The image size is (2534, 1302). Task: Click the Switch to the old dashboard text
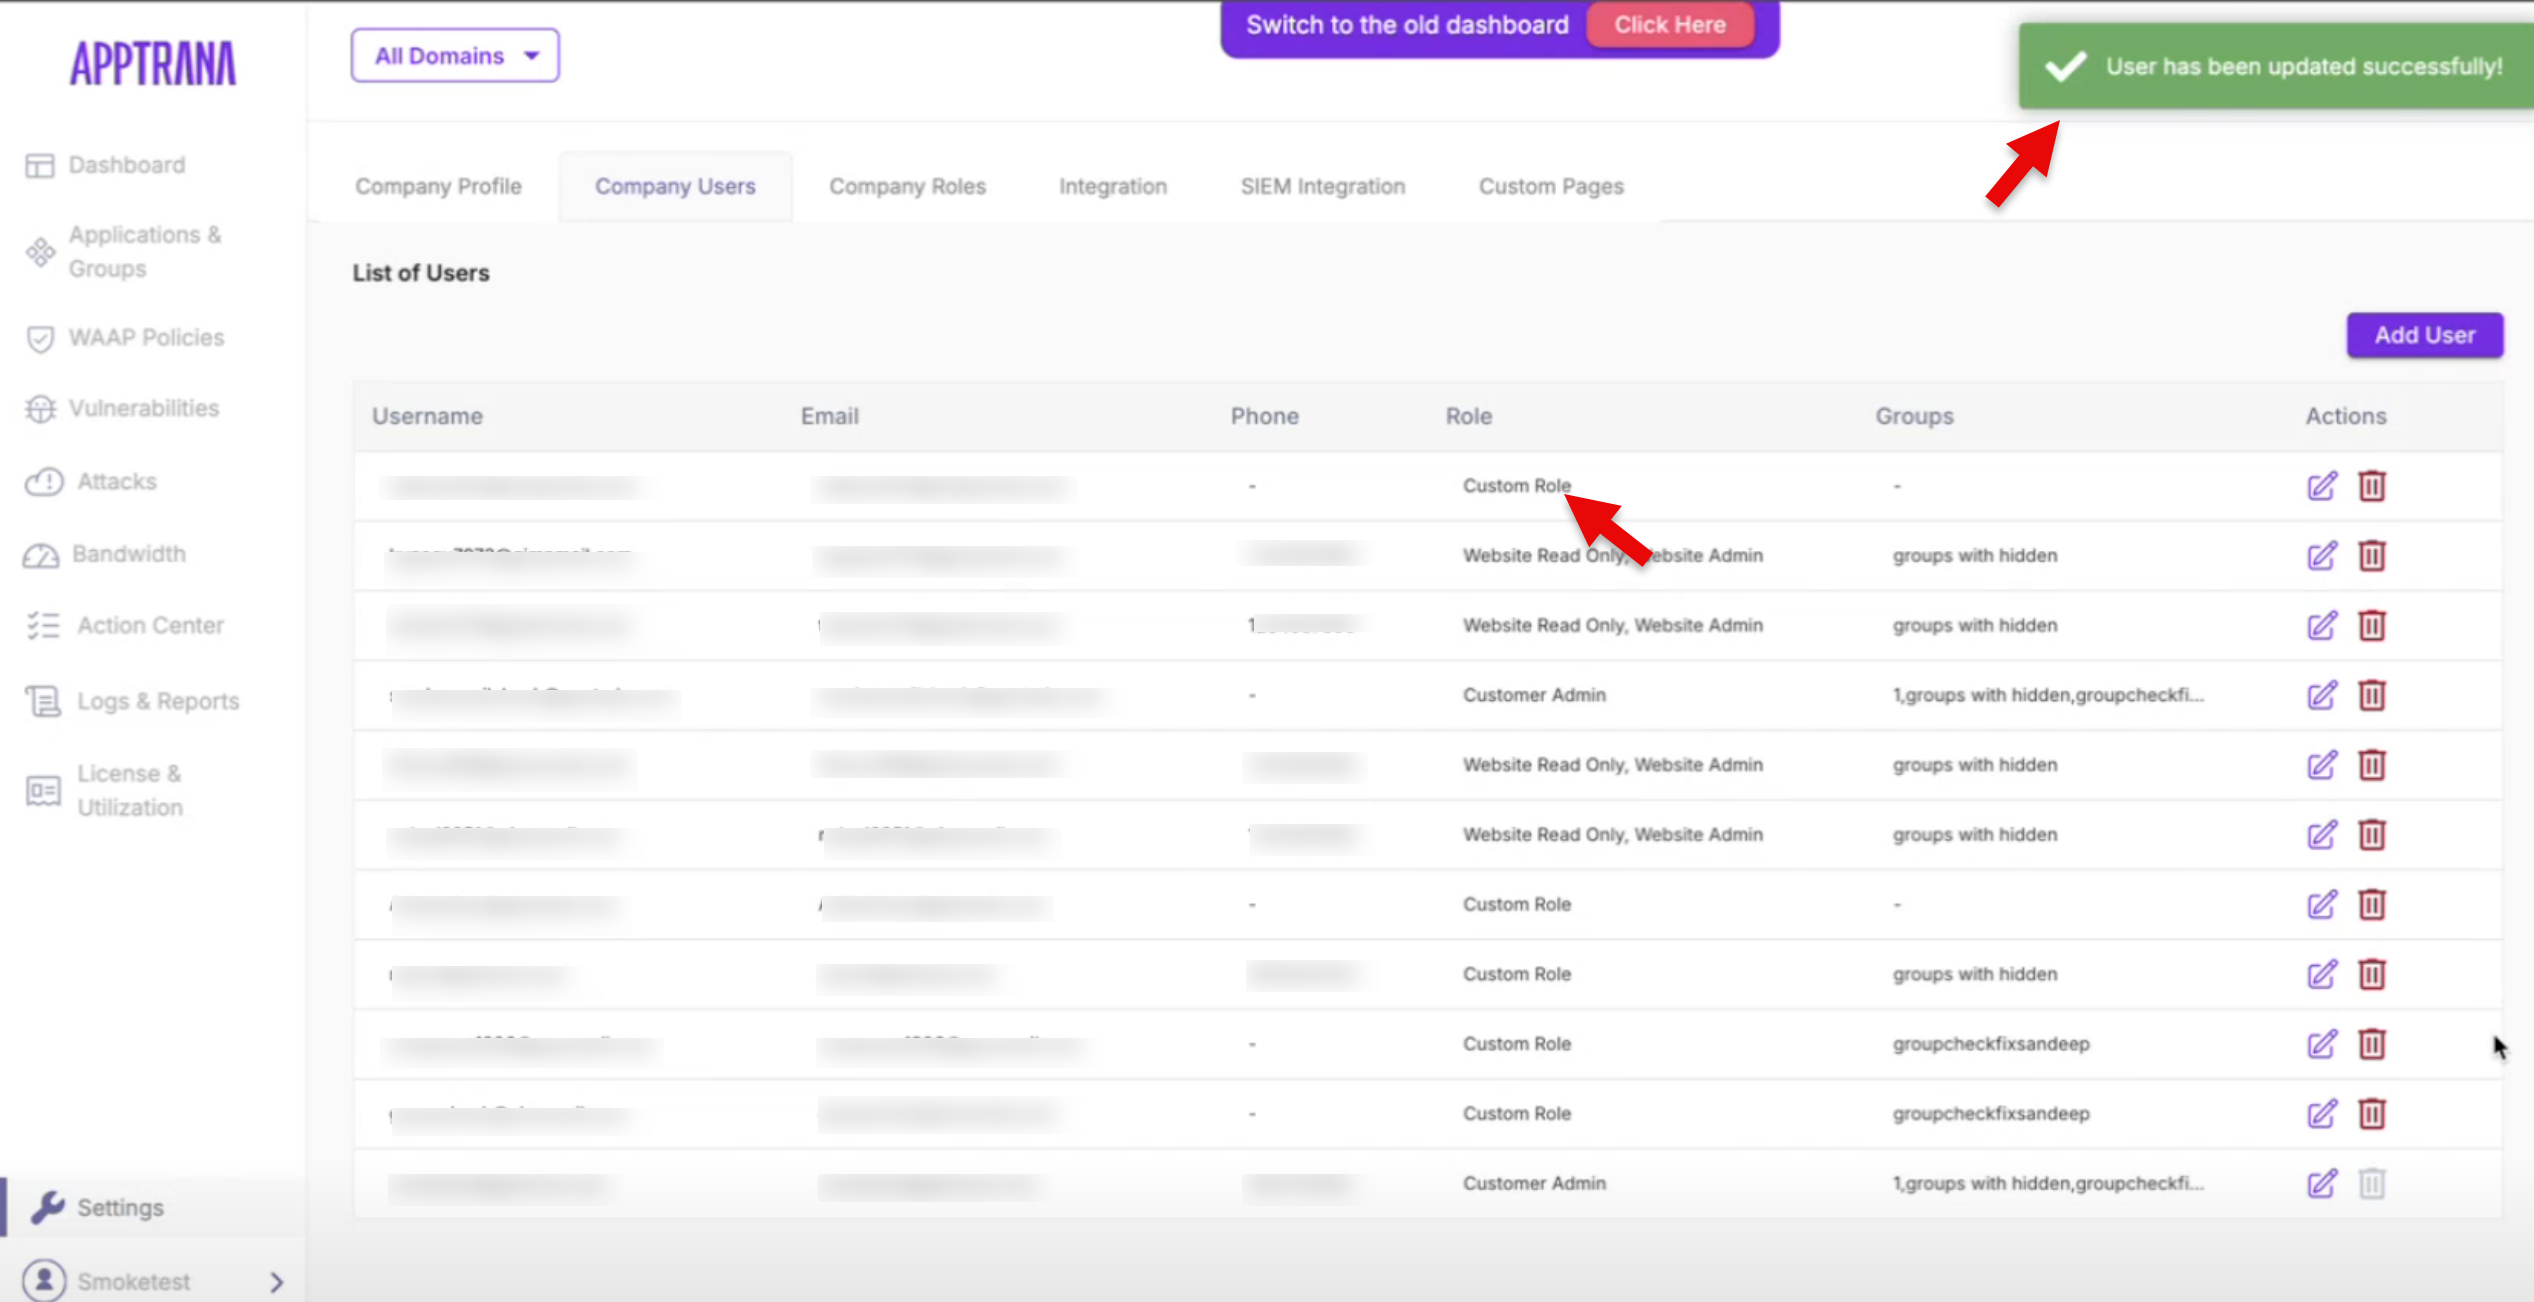(x=1407, y=25)
